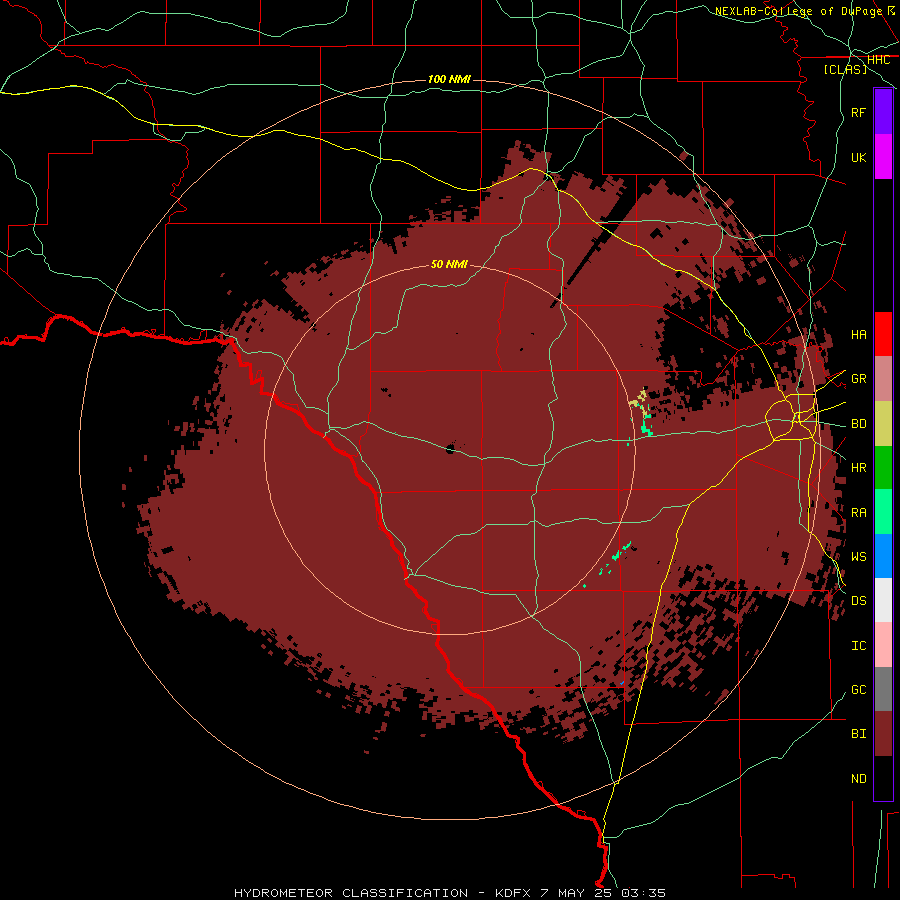This screenshot has width=900, height=900.
Task: Click the GR pinkish legend swatch
Action: pyautogui.click(x=883, y=378)
